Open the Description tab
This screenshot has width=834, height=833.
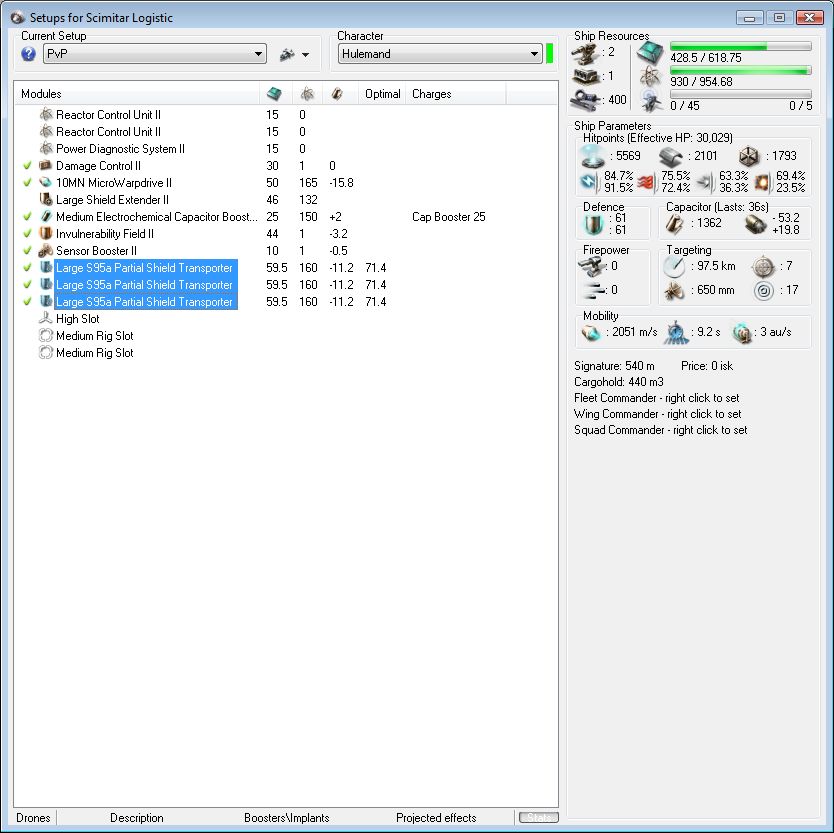click(x=137, y=818)
